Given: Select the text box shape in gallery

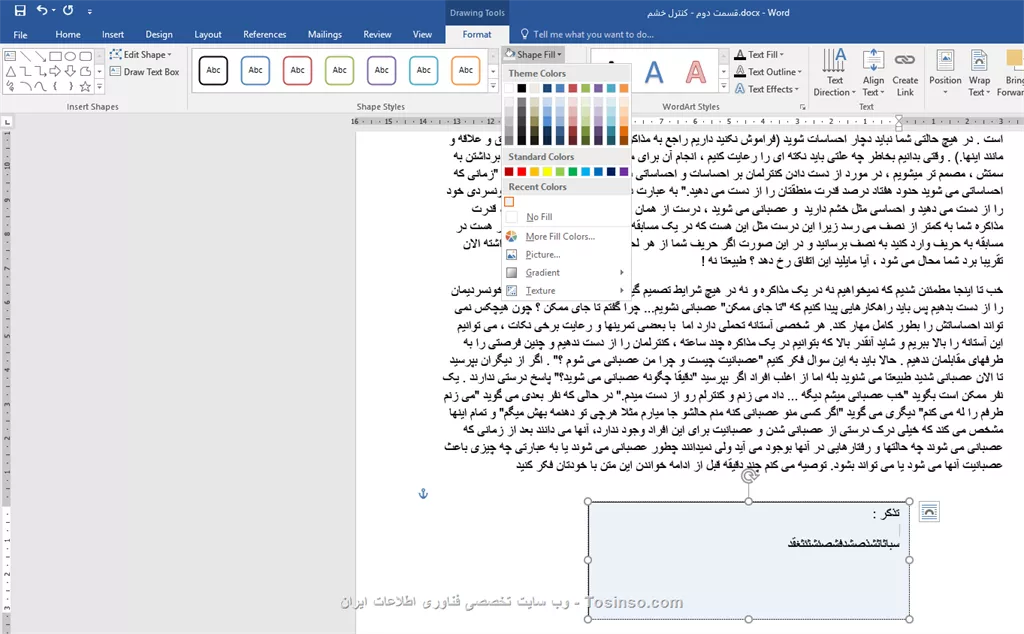Looking at the screenshot, I should coord(11,56).
